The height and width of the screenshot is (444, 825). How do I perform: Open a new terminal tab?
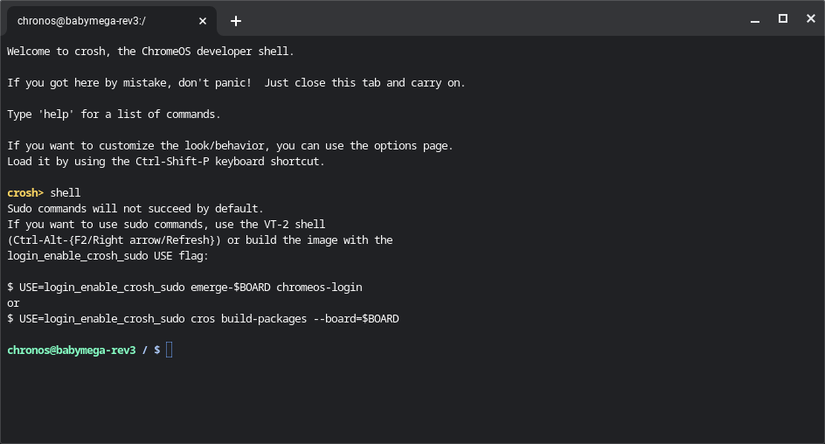236,20
